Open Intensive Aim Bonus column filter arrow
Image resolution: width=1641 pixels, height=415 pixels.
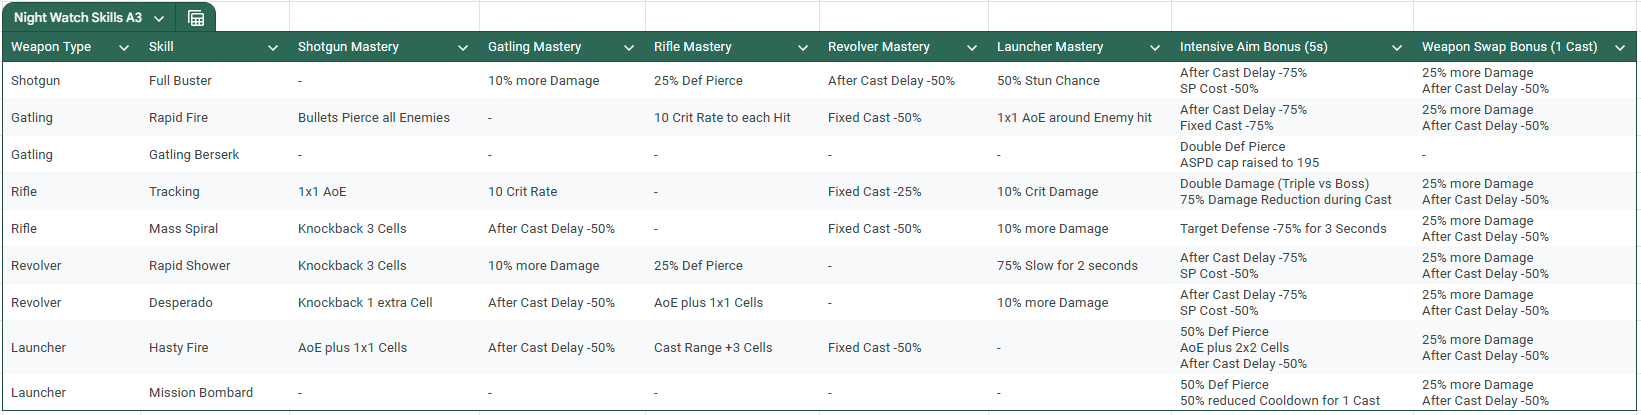(1397, 47)
